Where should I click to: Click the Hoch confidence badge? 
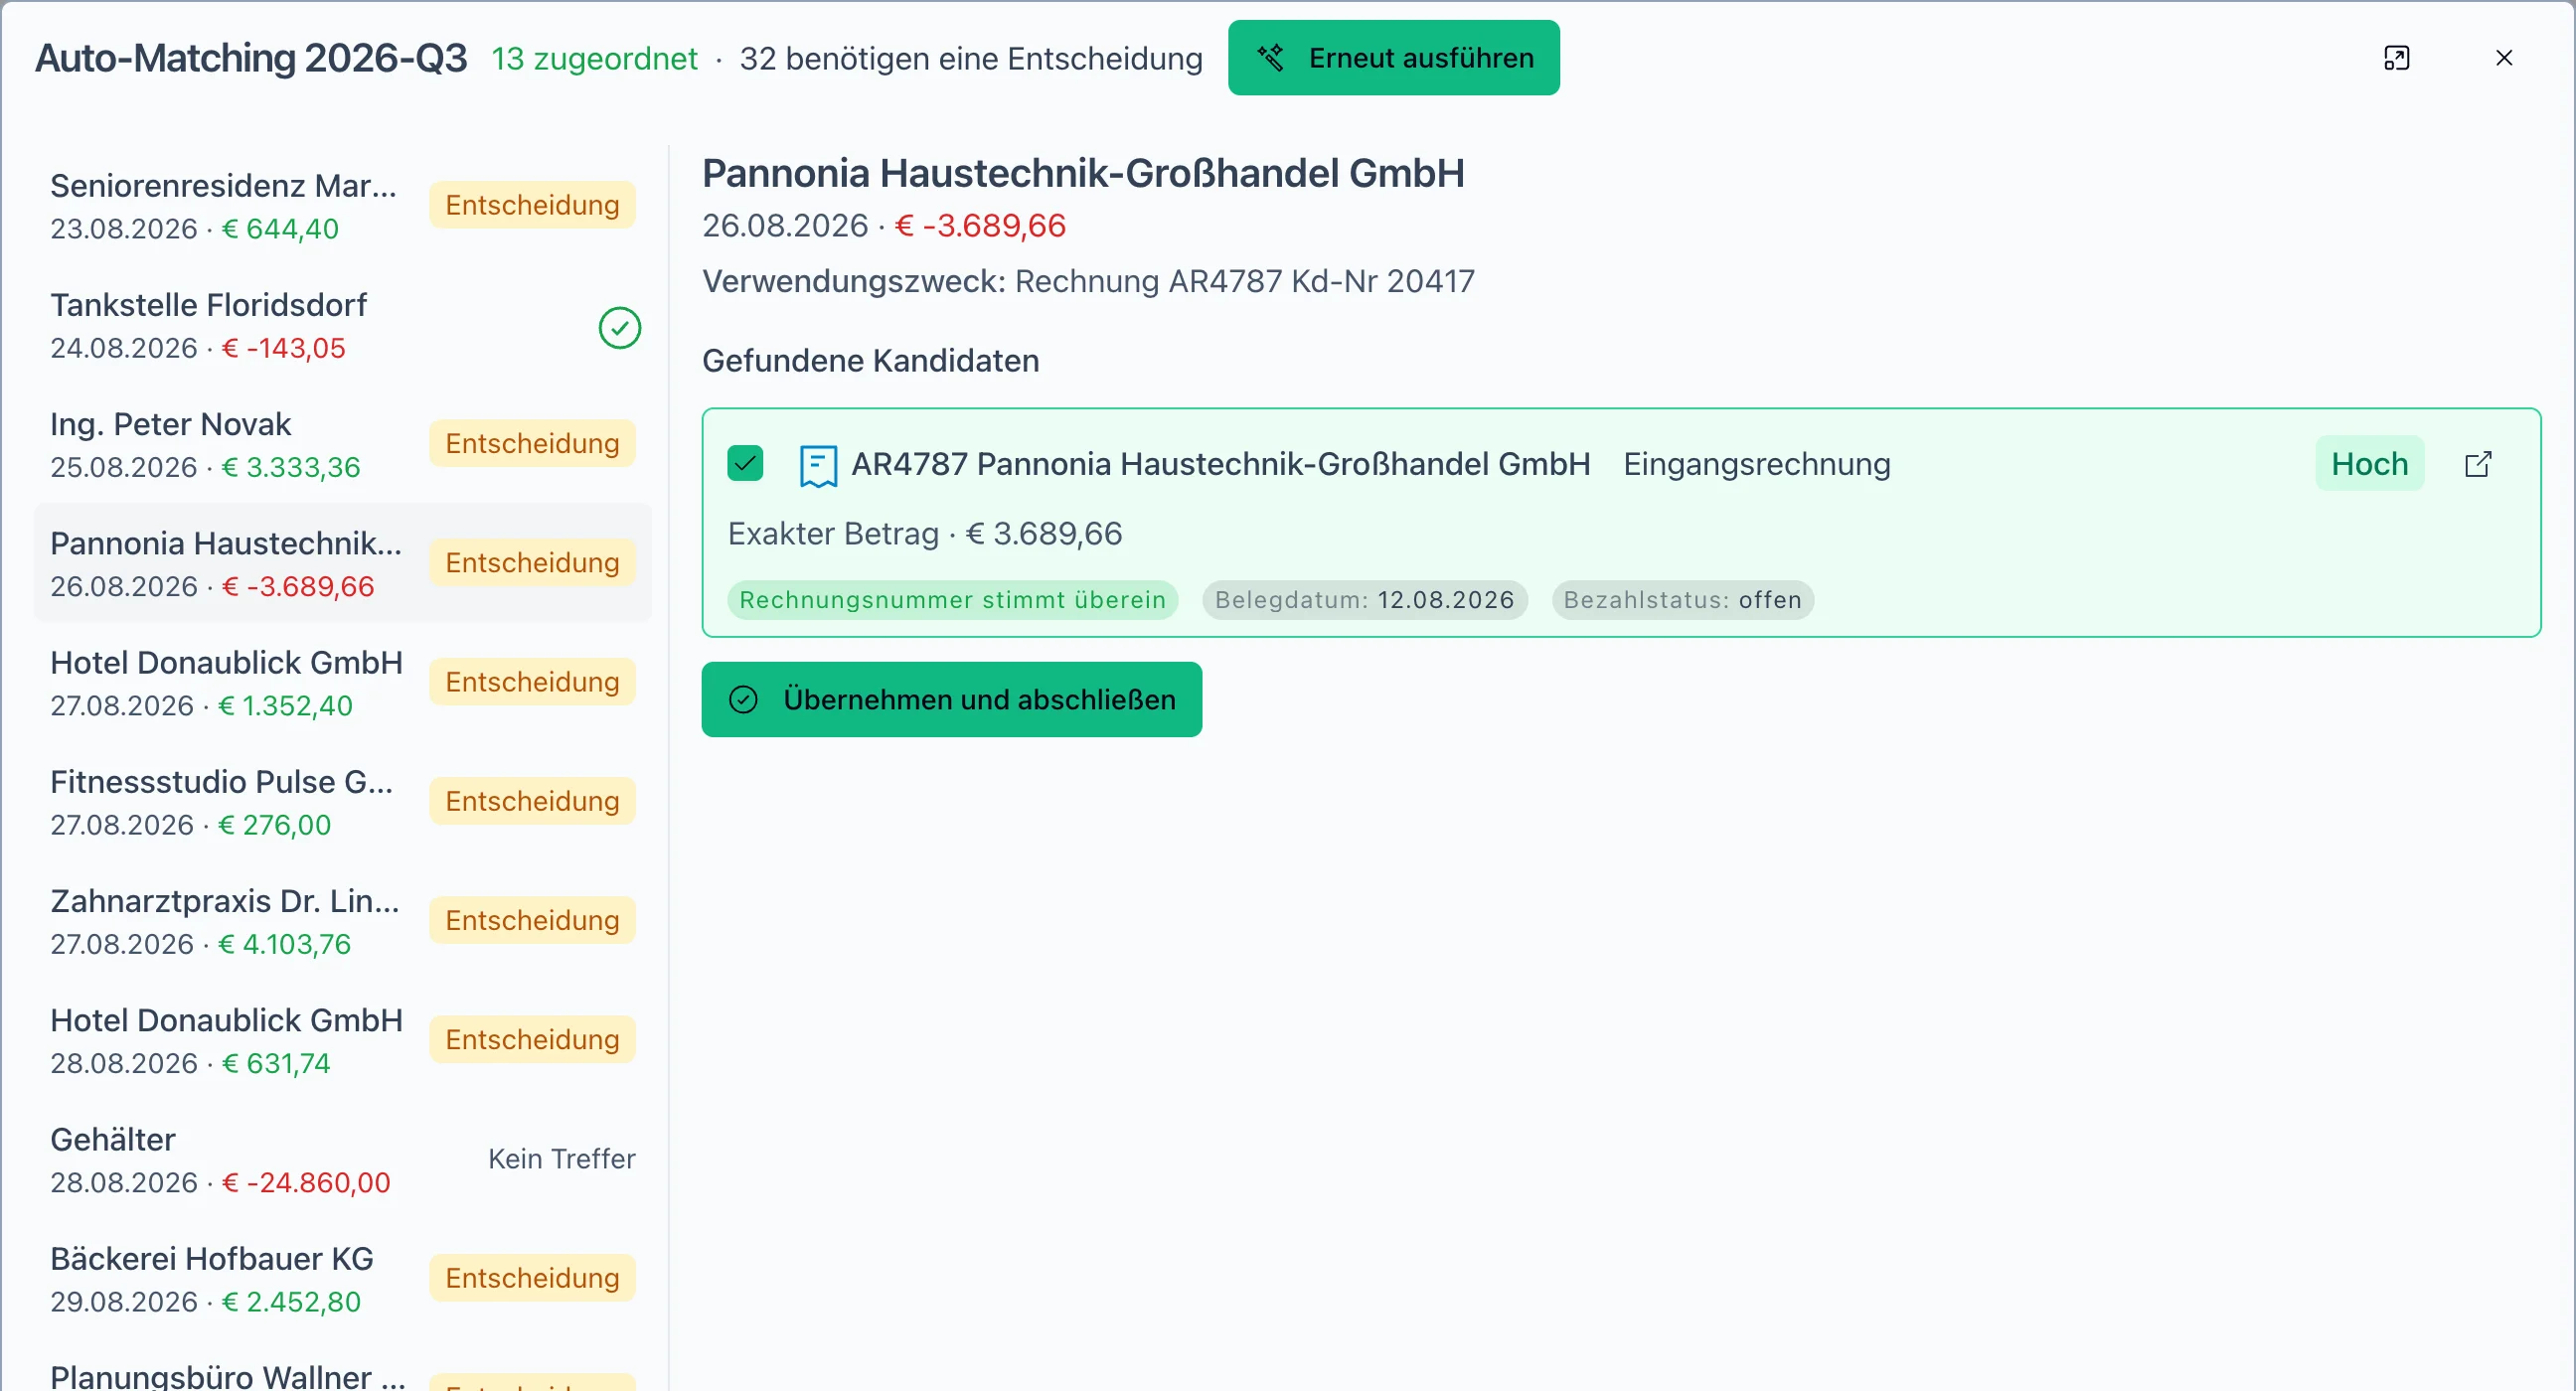(x=2369, y=464)
